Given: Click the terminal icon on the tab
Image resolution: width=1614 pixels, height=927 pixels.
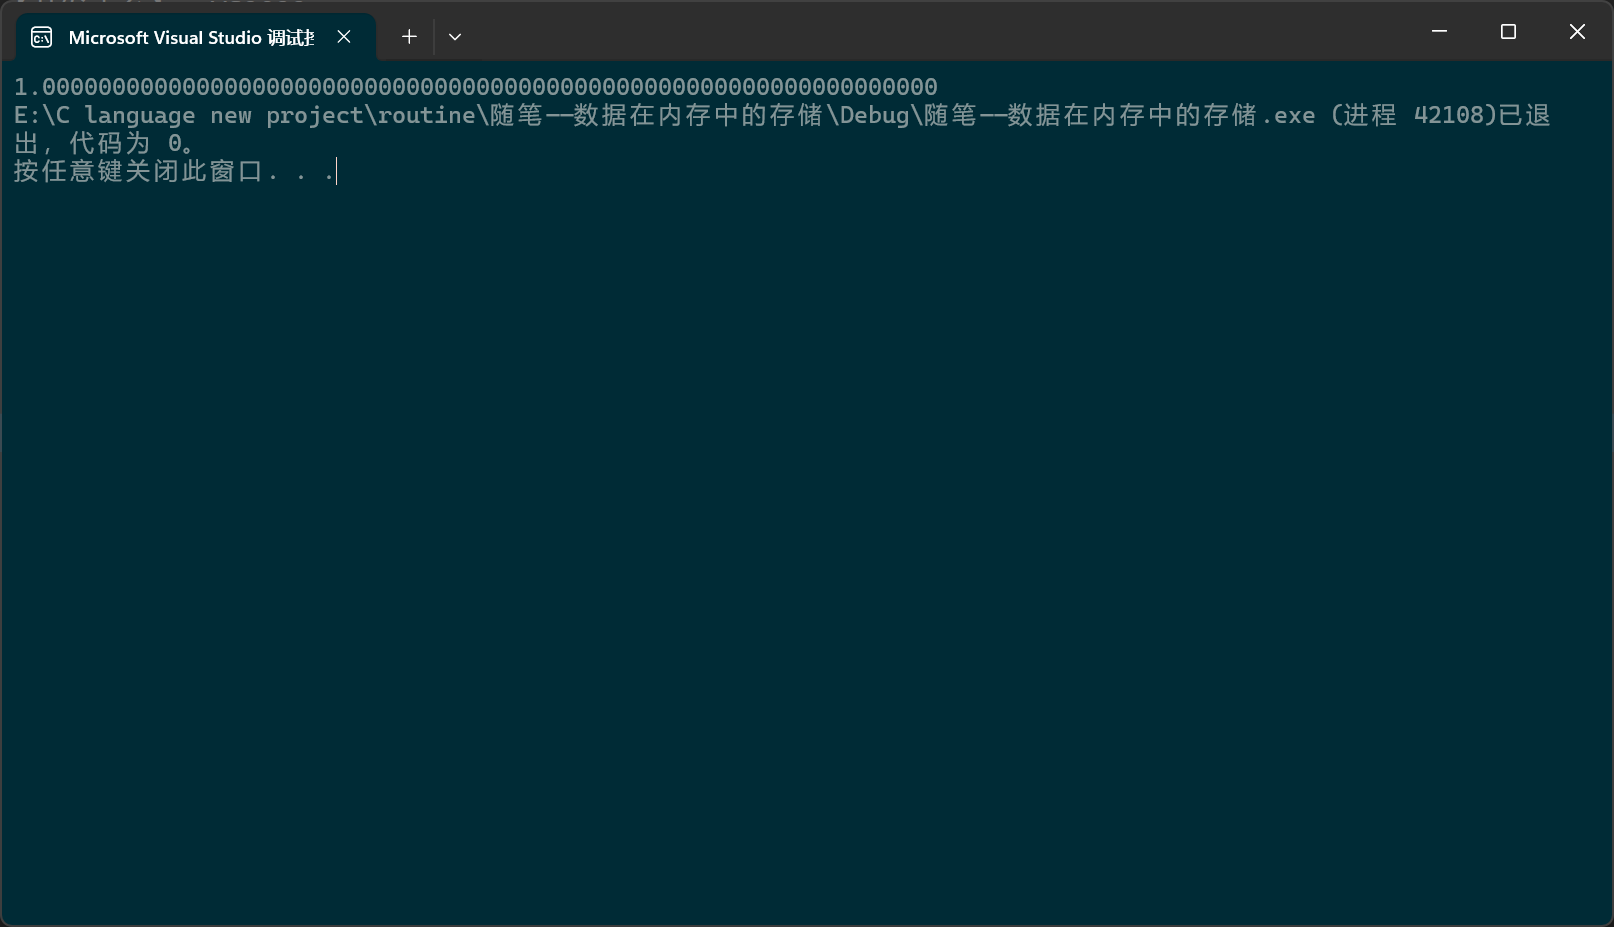Looking at the screenshot, I should [42, 37].
